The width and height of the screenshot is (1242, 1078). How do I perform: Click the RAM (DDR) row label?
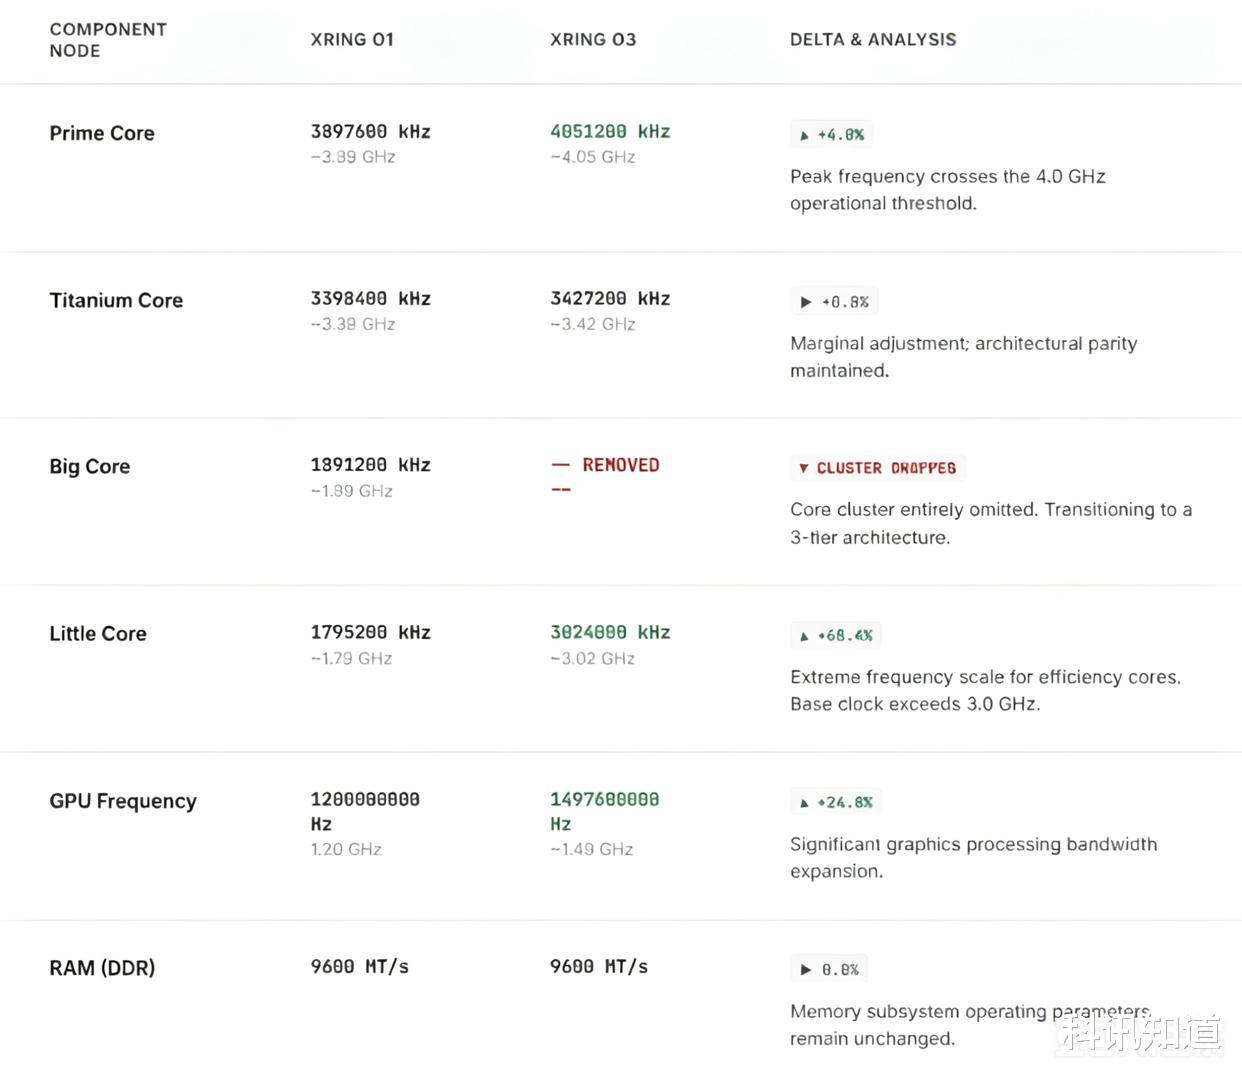click(x=102, y=968)
